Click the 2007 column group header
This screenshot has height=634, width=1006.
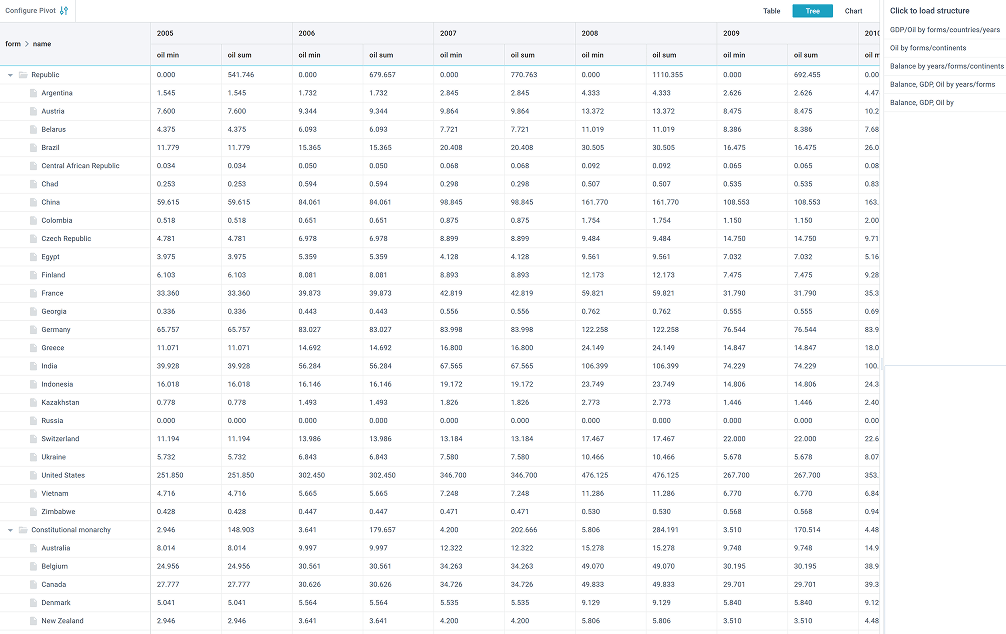504,33
